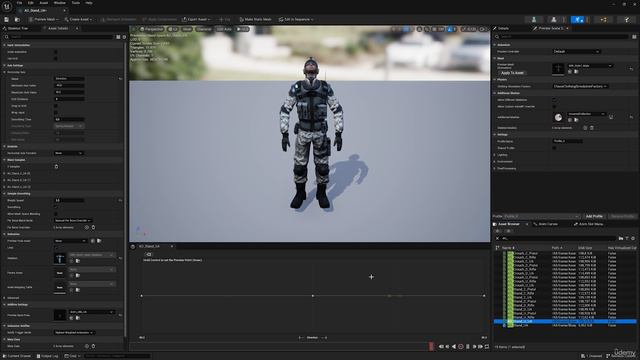Screen dimensions: 640x360
Task: Click the Output Log button
Action: pos(47,356)
